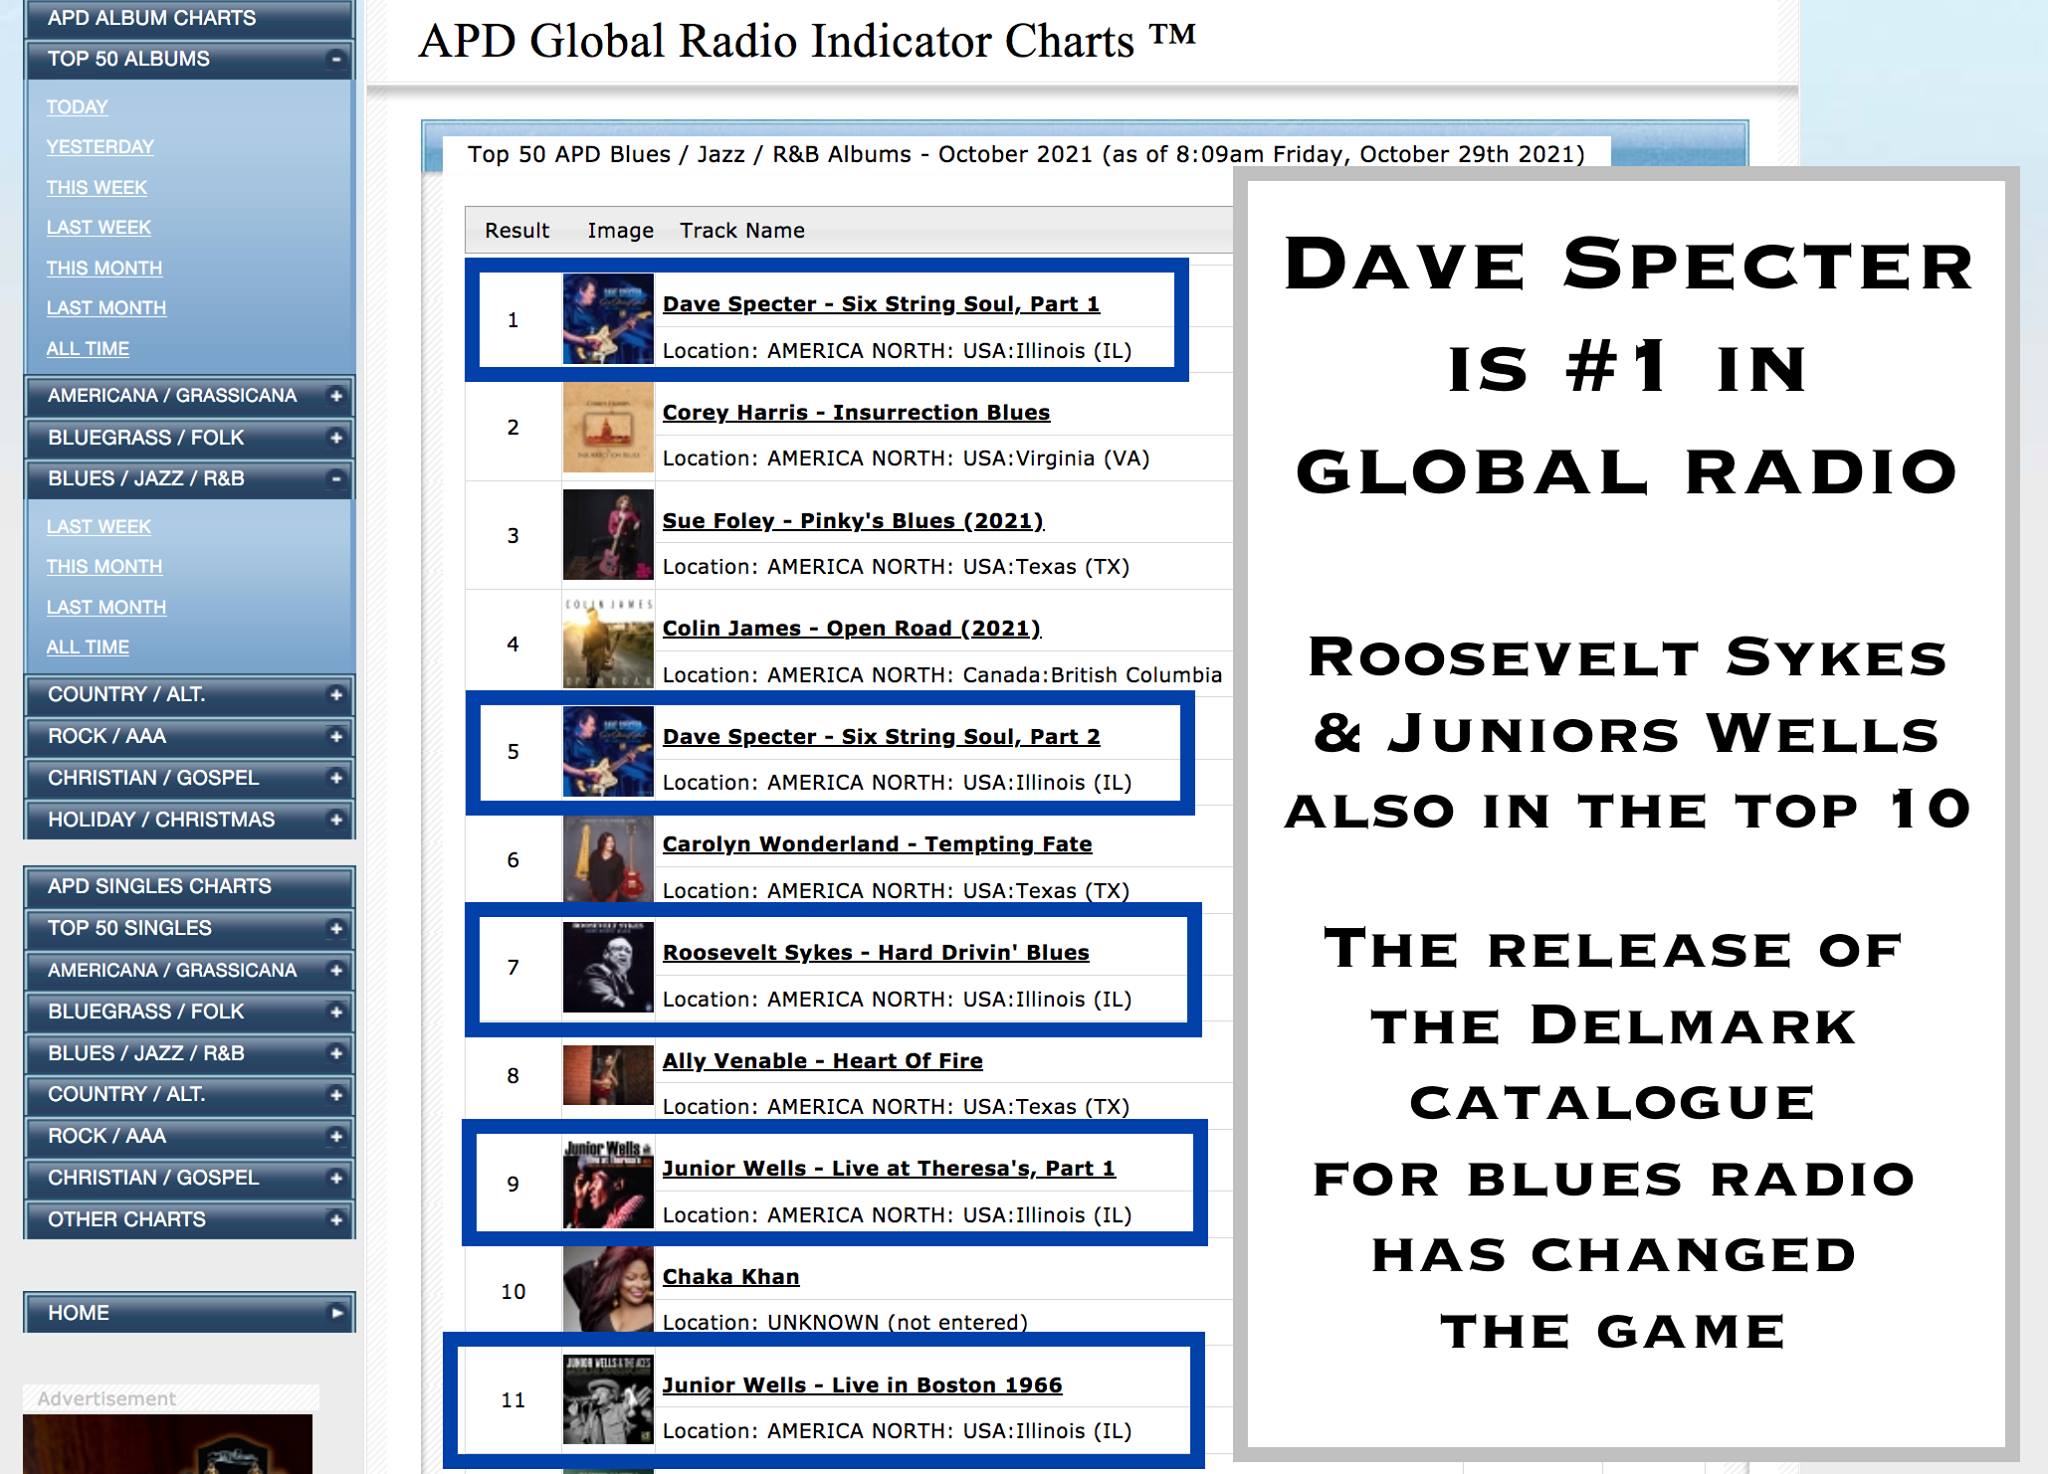Collapse BLUES / JAZZ / R&B album menu

[x=336, y=479]
